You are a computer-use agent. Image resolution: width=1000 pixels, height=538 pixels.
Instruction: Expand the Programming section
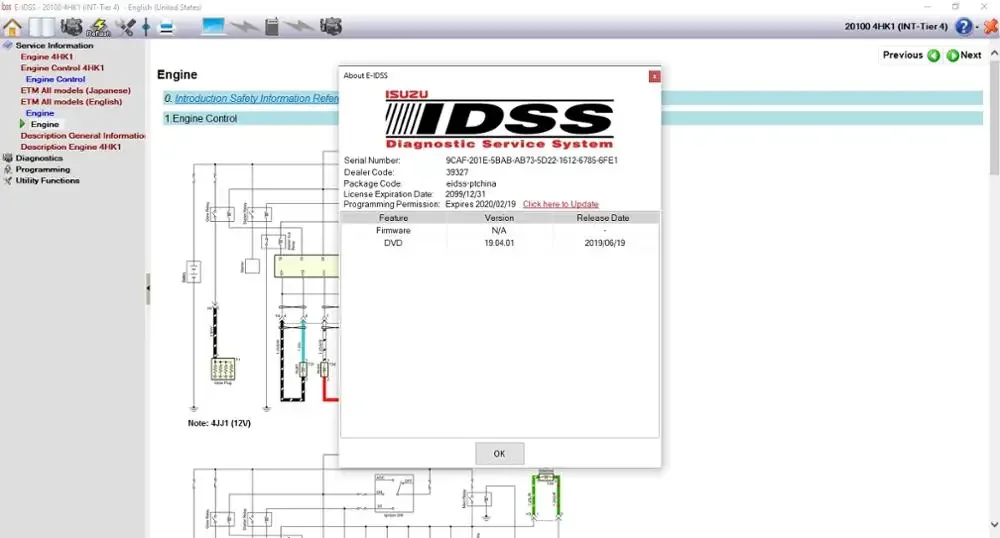click(x=43, y=170)
